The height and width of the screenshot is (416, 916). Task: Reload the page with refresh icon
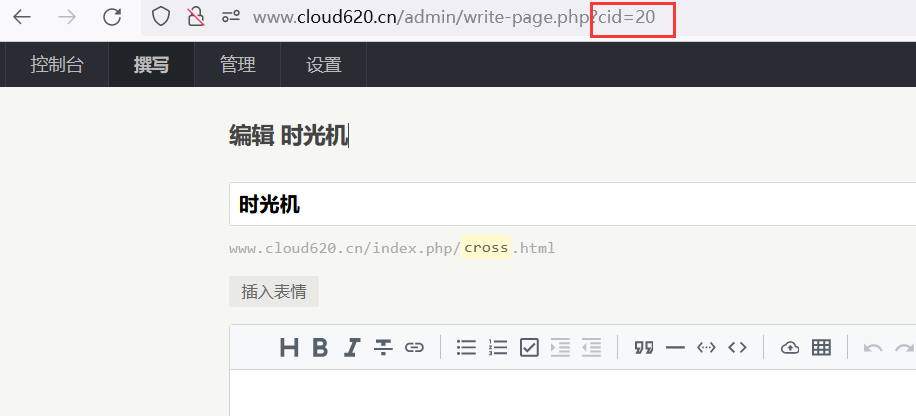(x=112, y=17)
